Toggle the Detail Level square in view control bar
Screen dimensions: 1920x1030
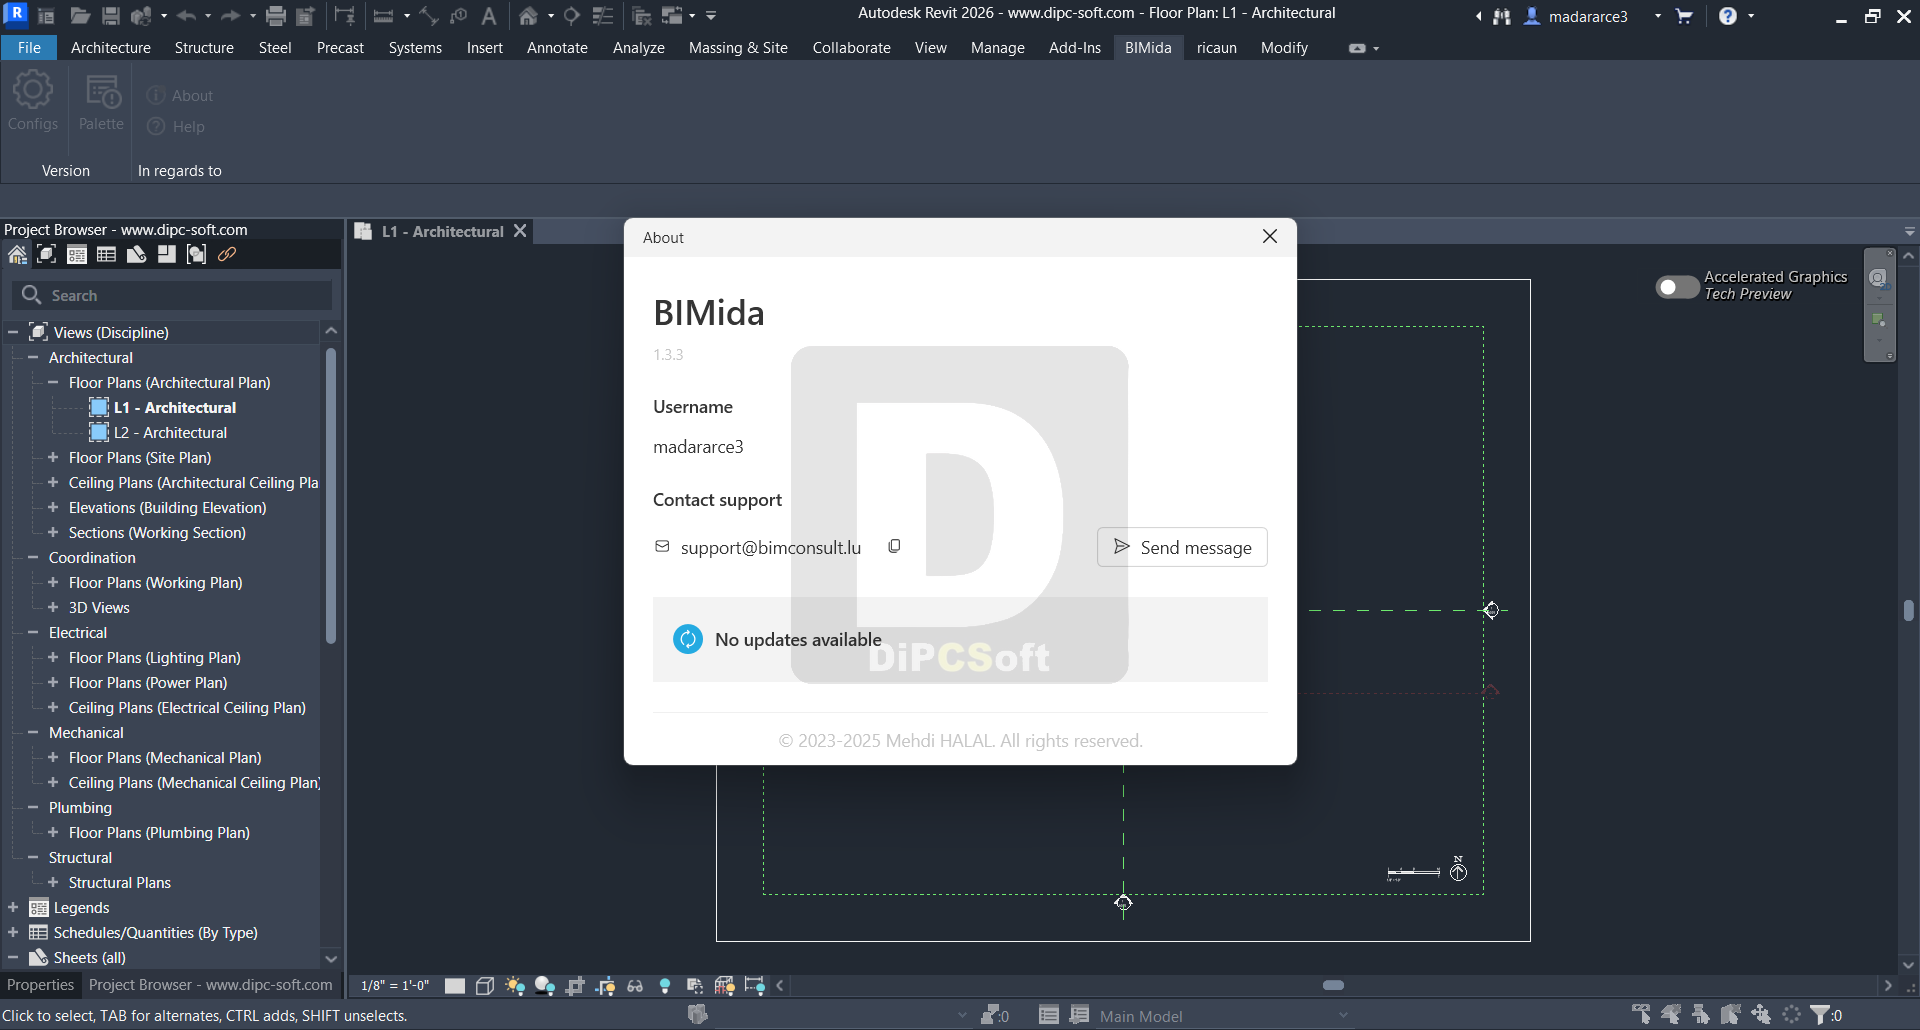pyautogui.click(x=455, y=986)
